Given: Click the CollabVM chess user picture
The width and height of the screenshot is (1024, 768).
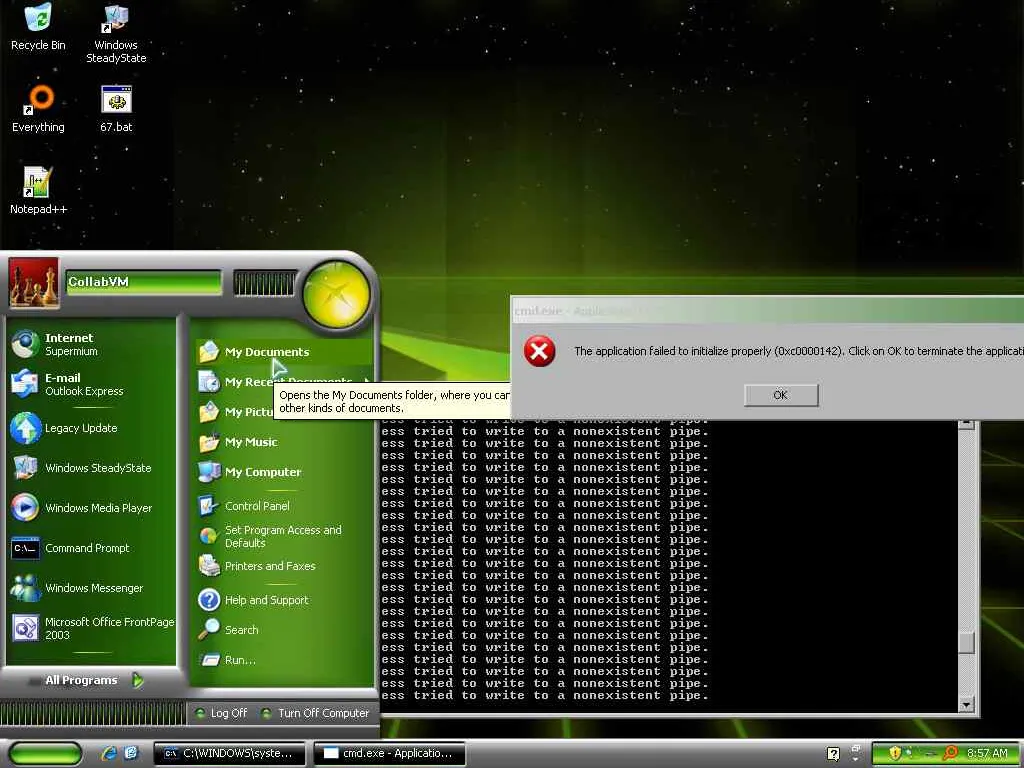Looking at the screenshot, I should [33, 283].
